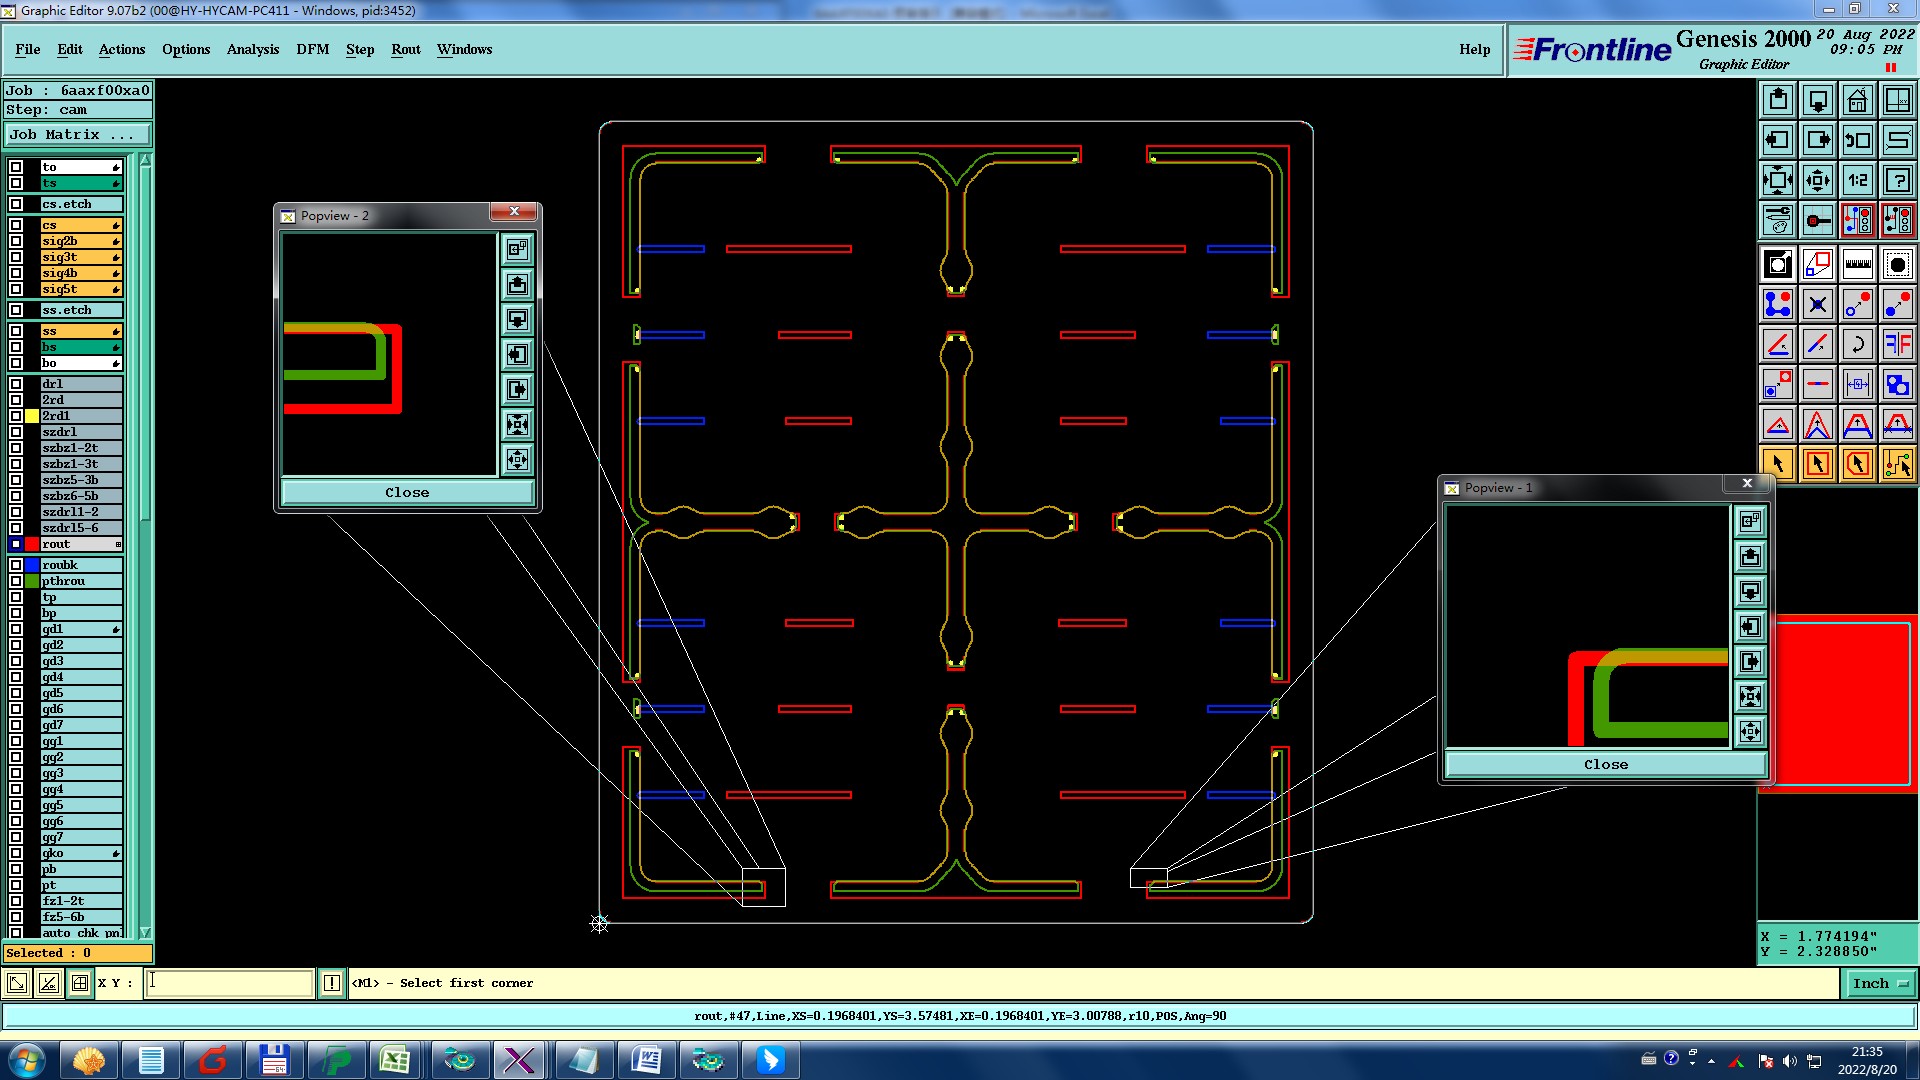This screenshot has width=1920, height=1080.
Task: Click the yellow swatch of layer 2rd1
Action: pos(32,416)
